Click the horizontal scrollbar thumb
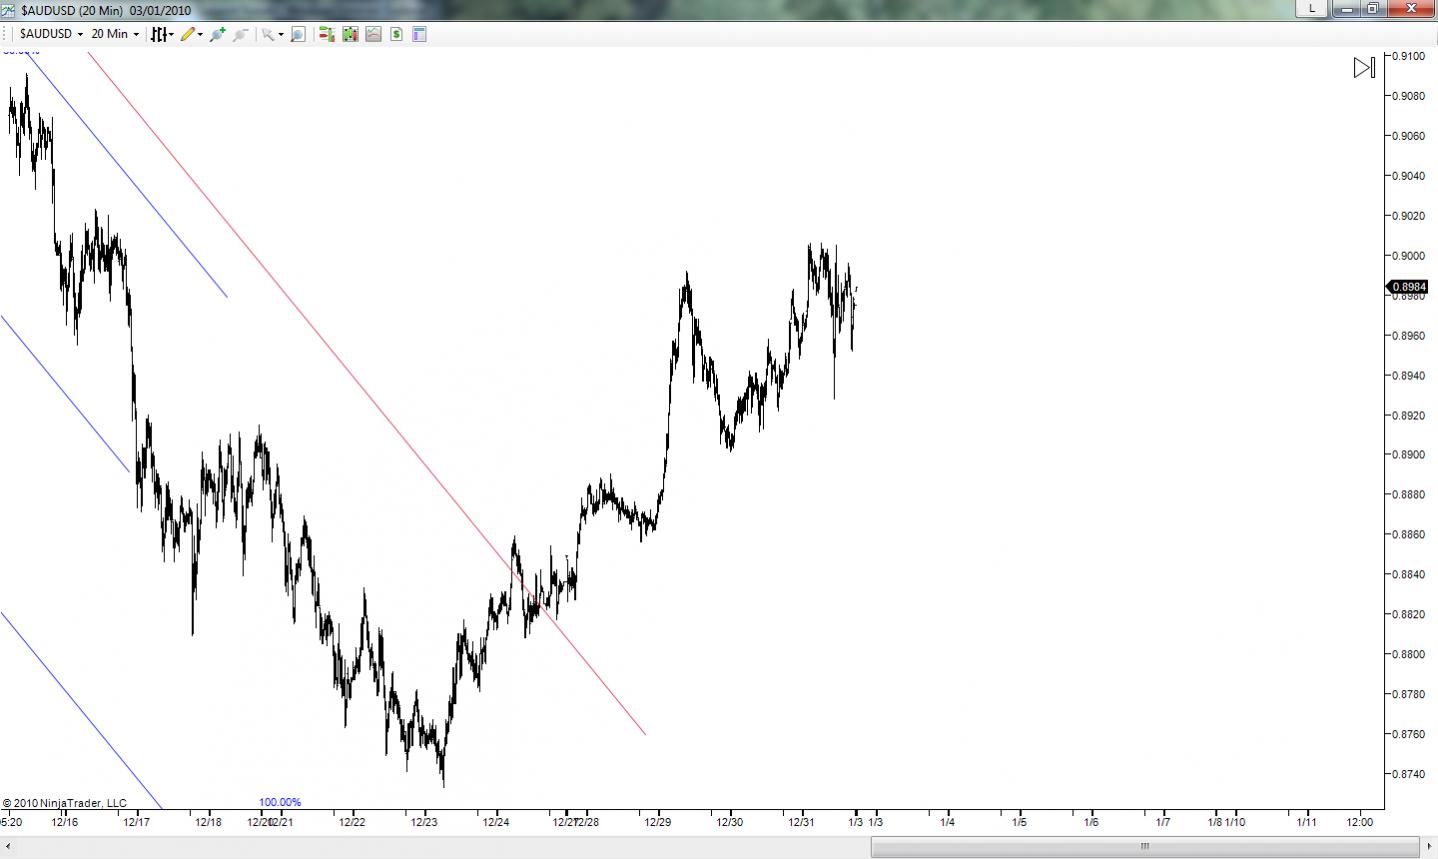Viewport: 1438px width, 859px height. 1145,847
